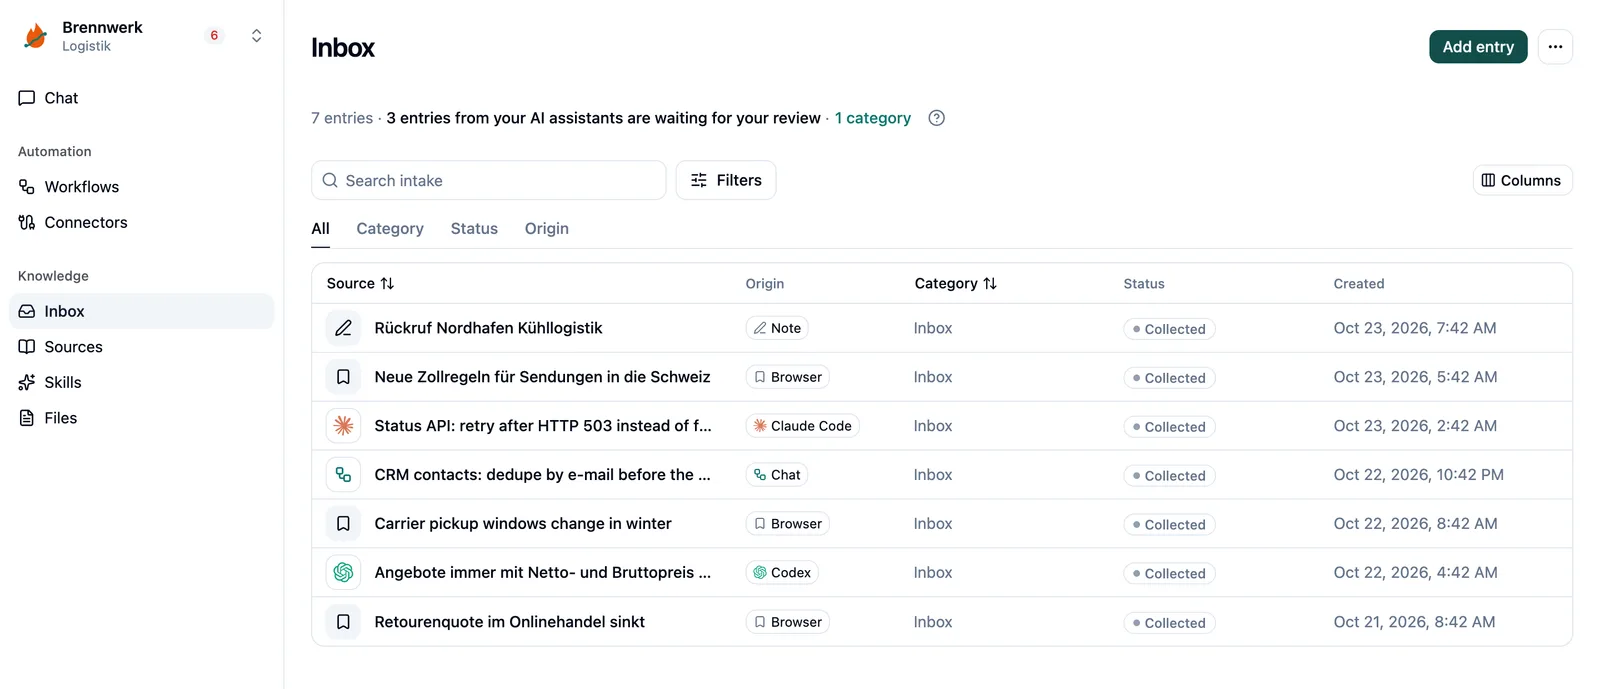Click date Oct 22, 2026, 4:42 AM

(1415, 573)
